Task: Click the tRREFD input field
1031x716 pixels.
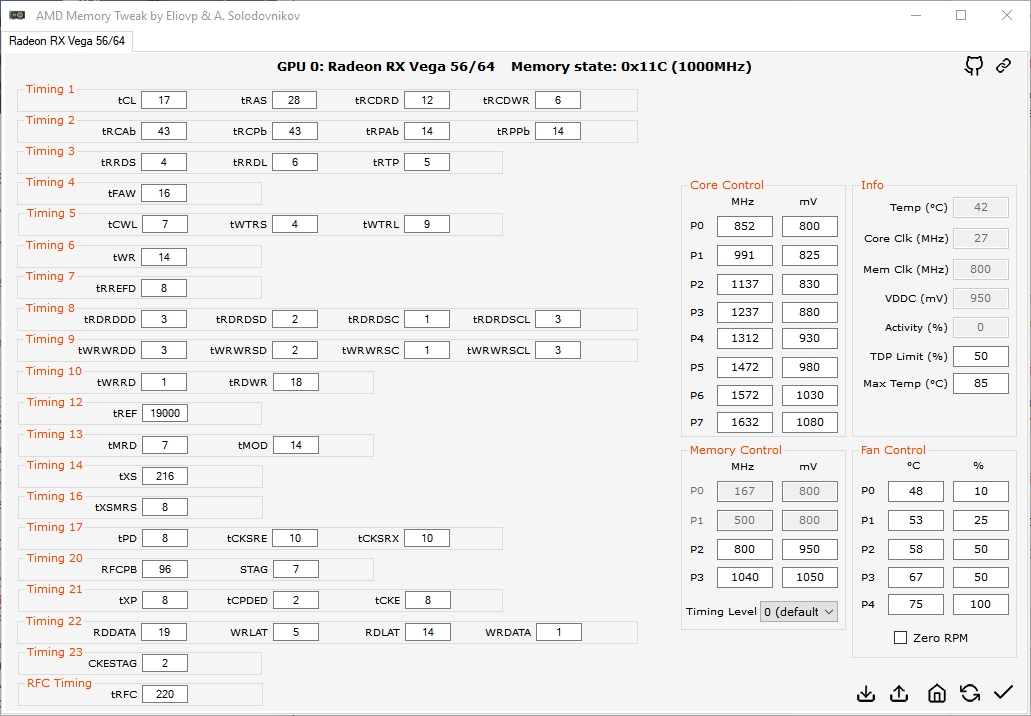Action: pos(164,288)
